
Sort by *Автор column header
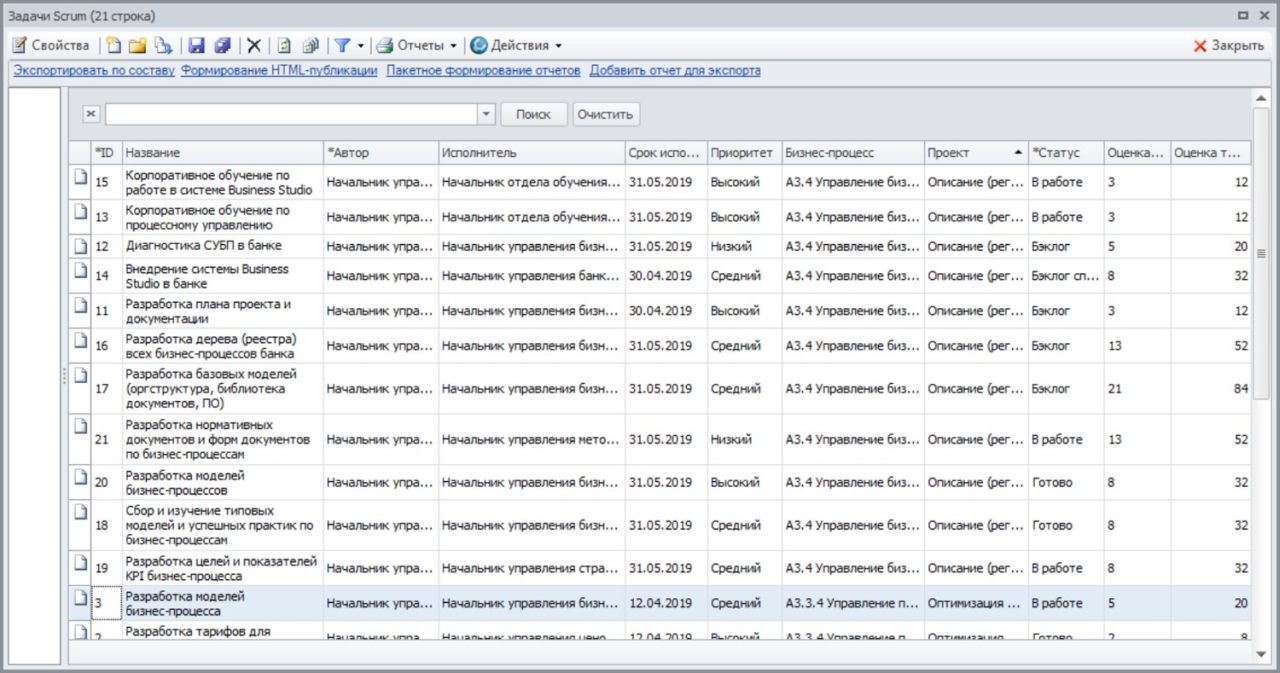click(380, 153)
